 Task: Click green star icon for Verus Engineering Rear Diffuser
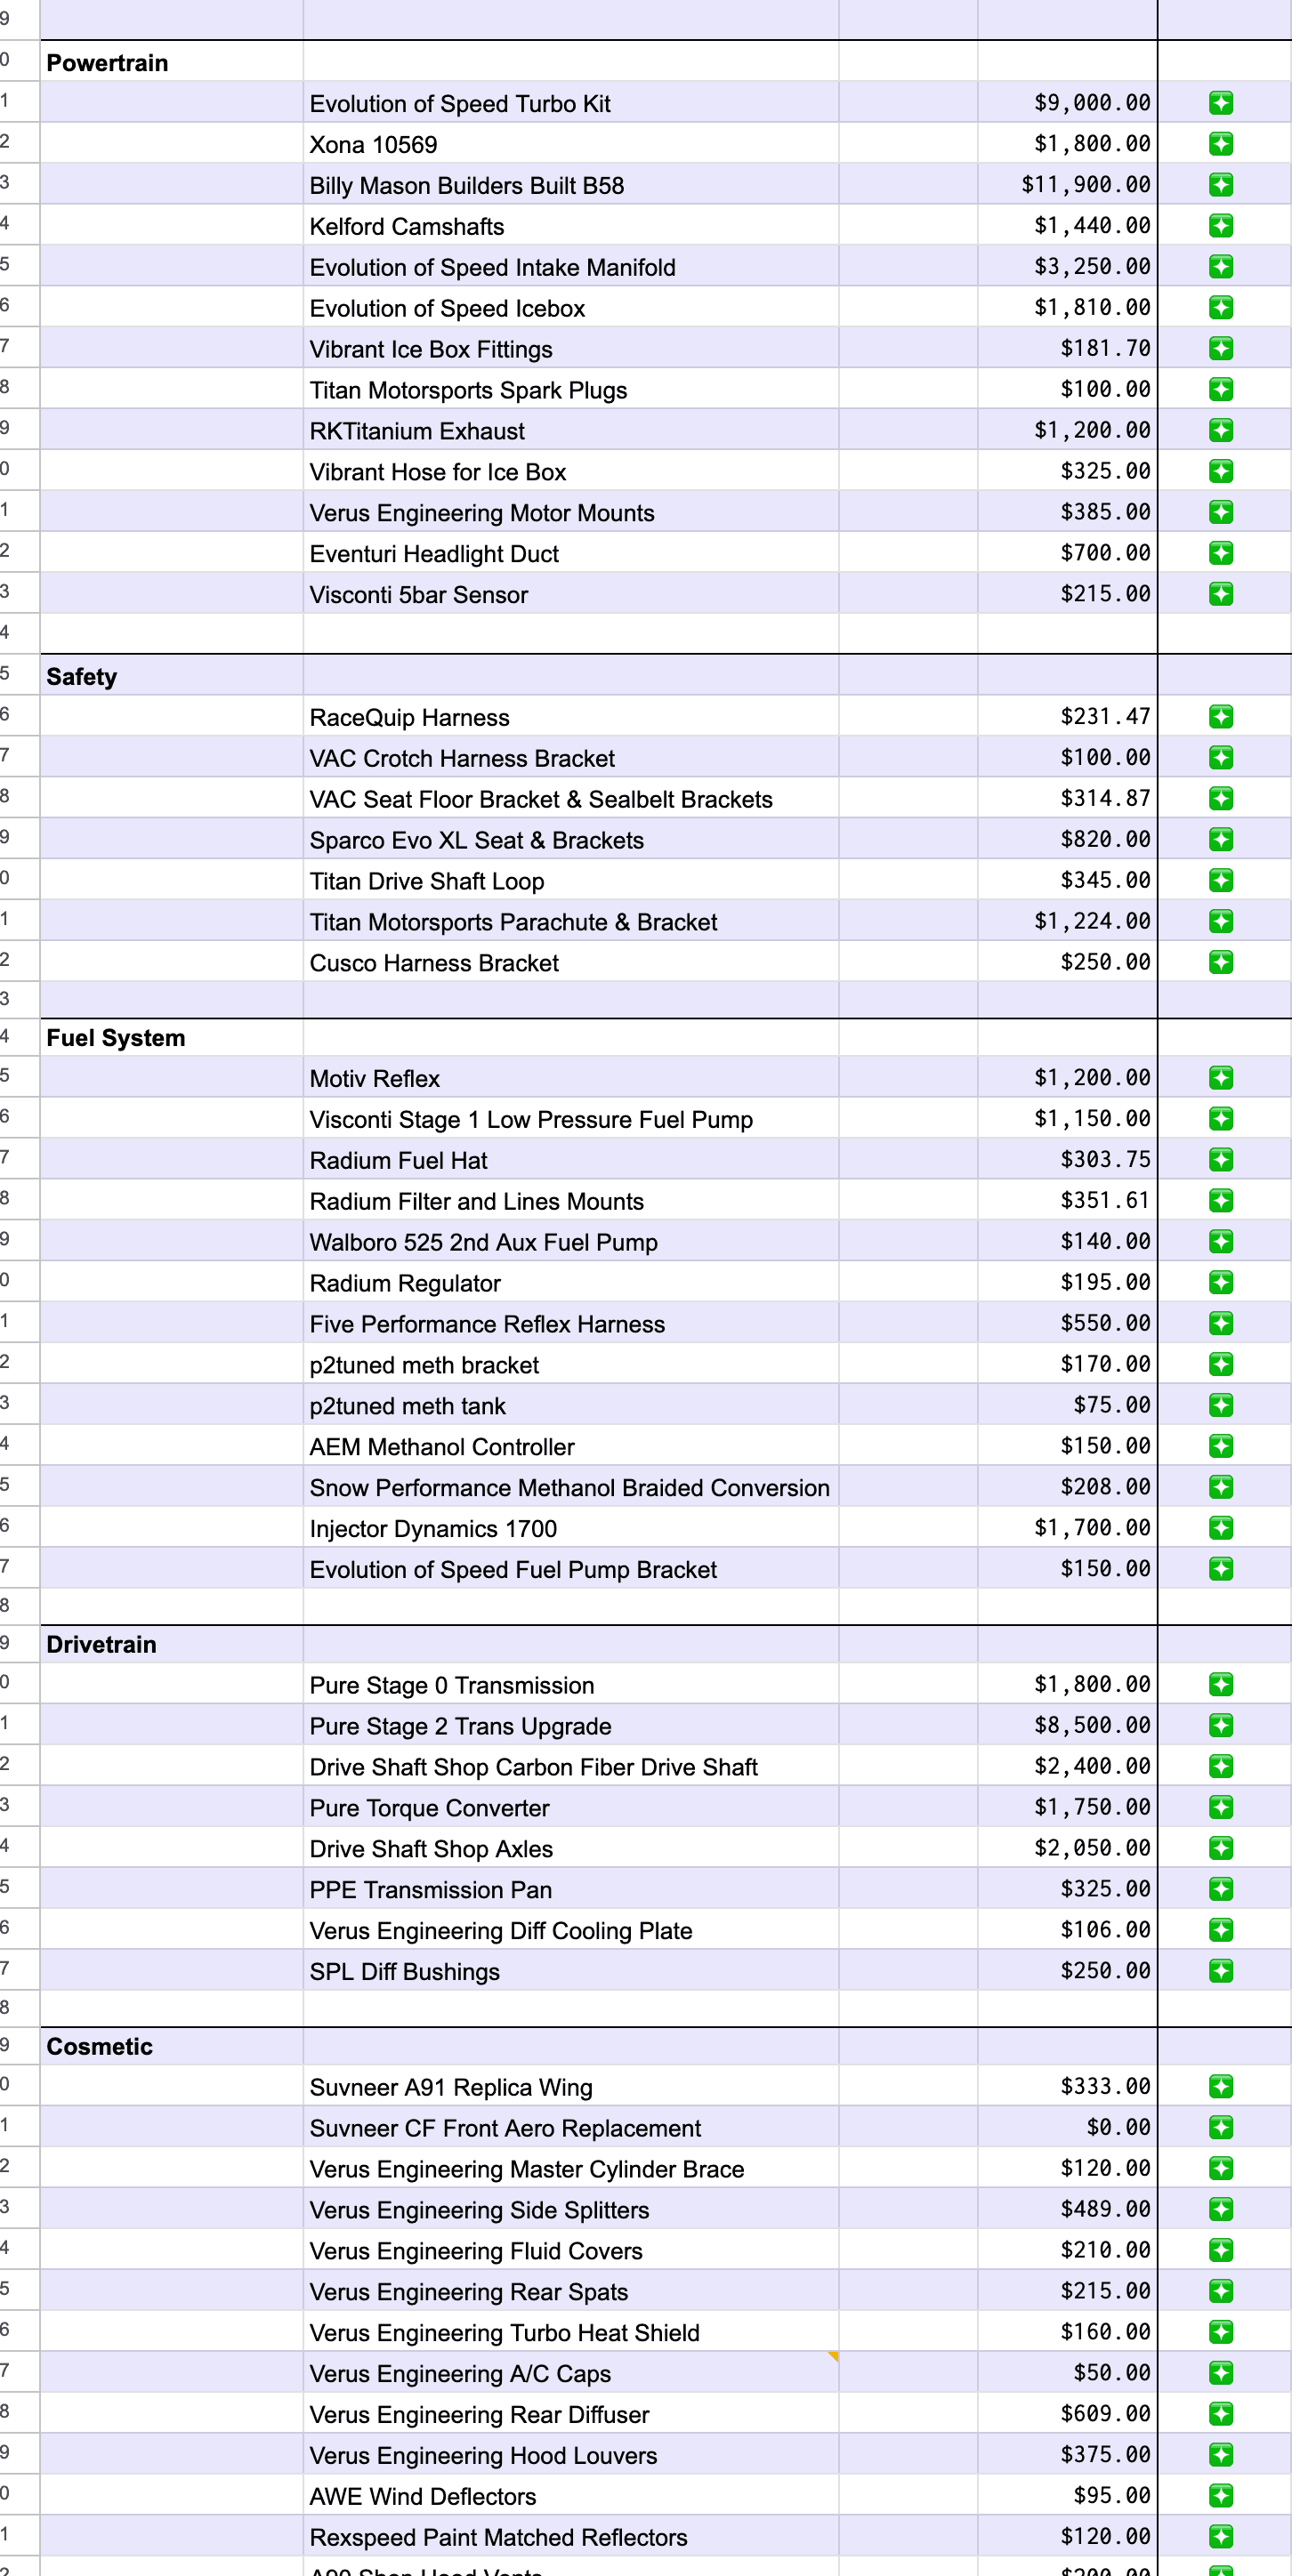(1220, 2415)
